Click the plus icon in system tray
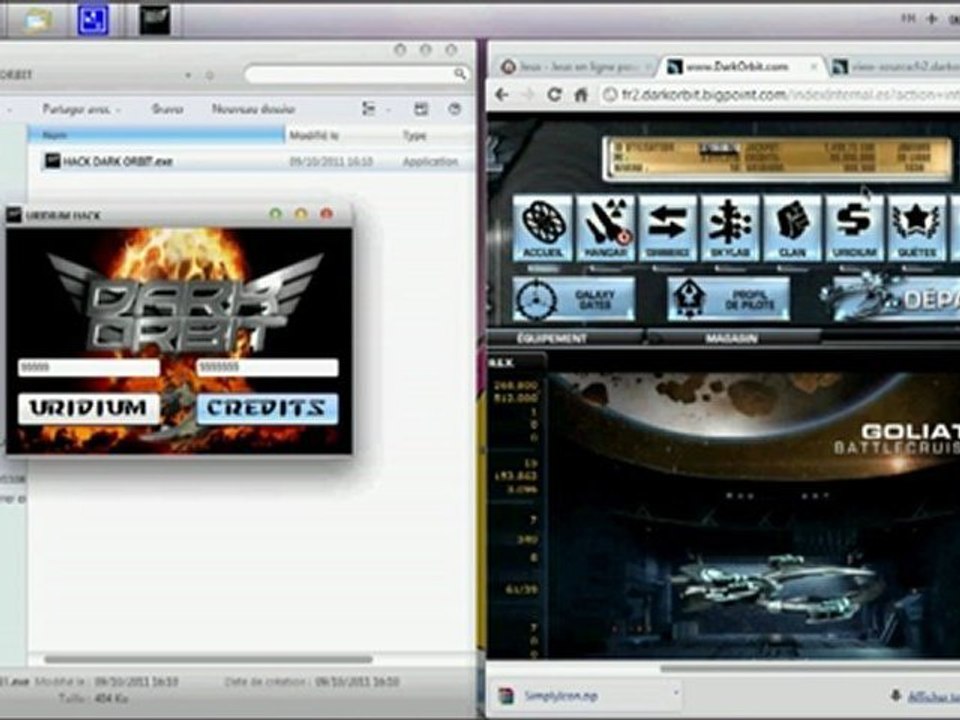Image resolution: width=960 pixels, height=720 pixels. point(932,19)
